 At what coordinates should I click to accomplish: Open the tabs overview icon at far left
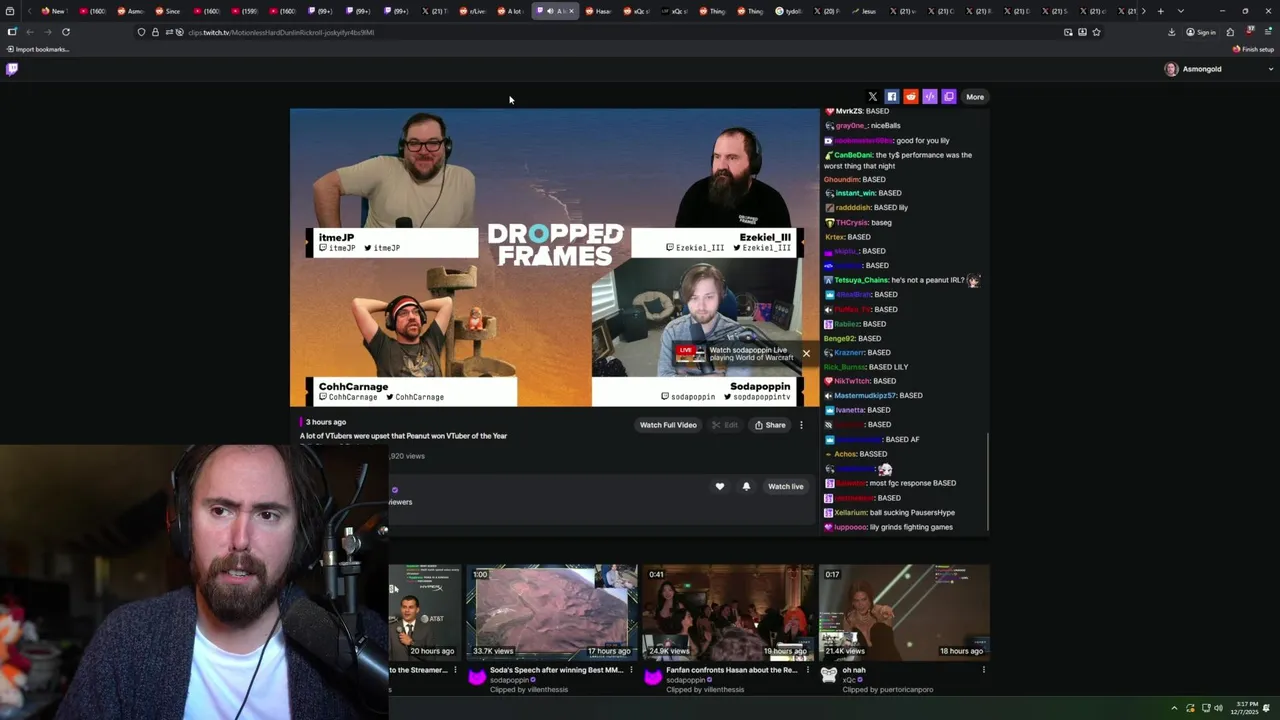(10, 11)
